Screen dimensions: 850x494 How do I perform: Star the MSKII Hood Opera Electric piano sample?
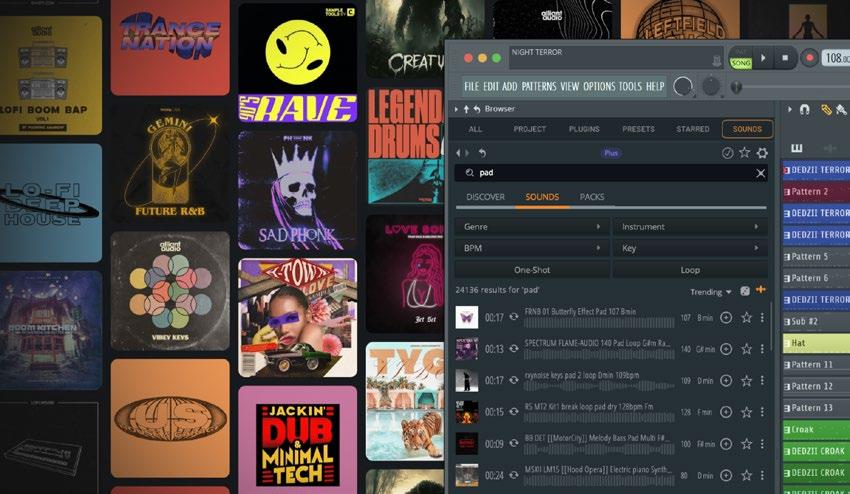pyautogui.click(x=746, y=476)
